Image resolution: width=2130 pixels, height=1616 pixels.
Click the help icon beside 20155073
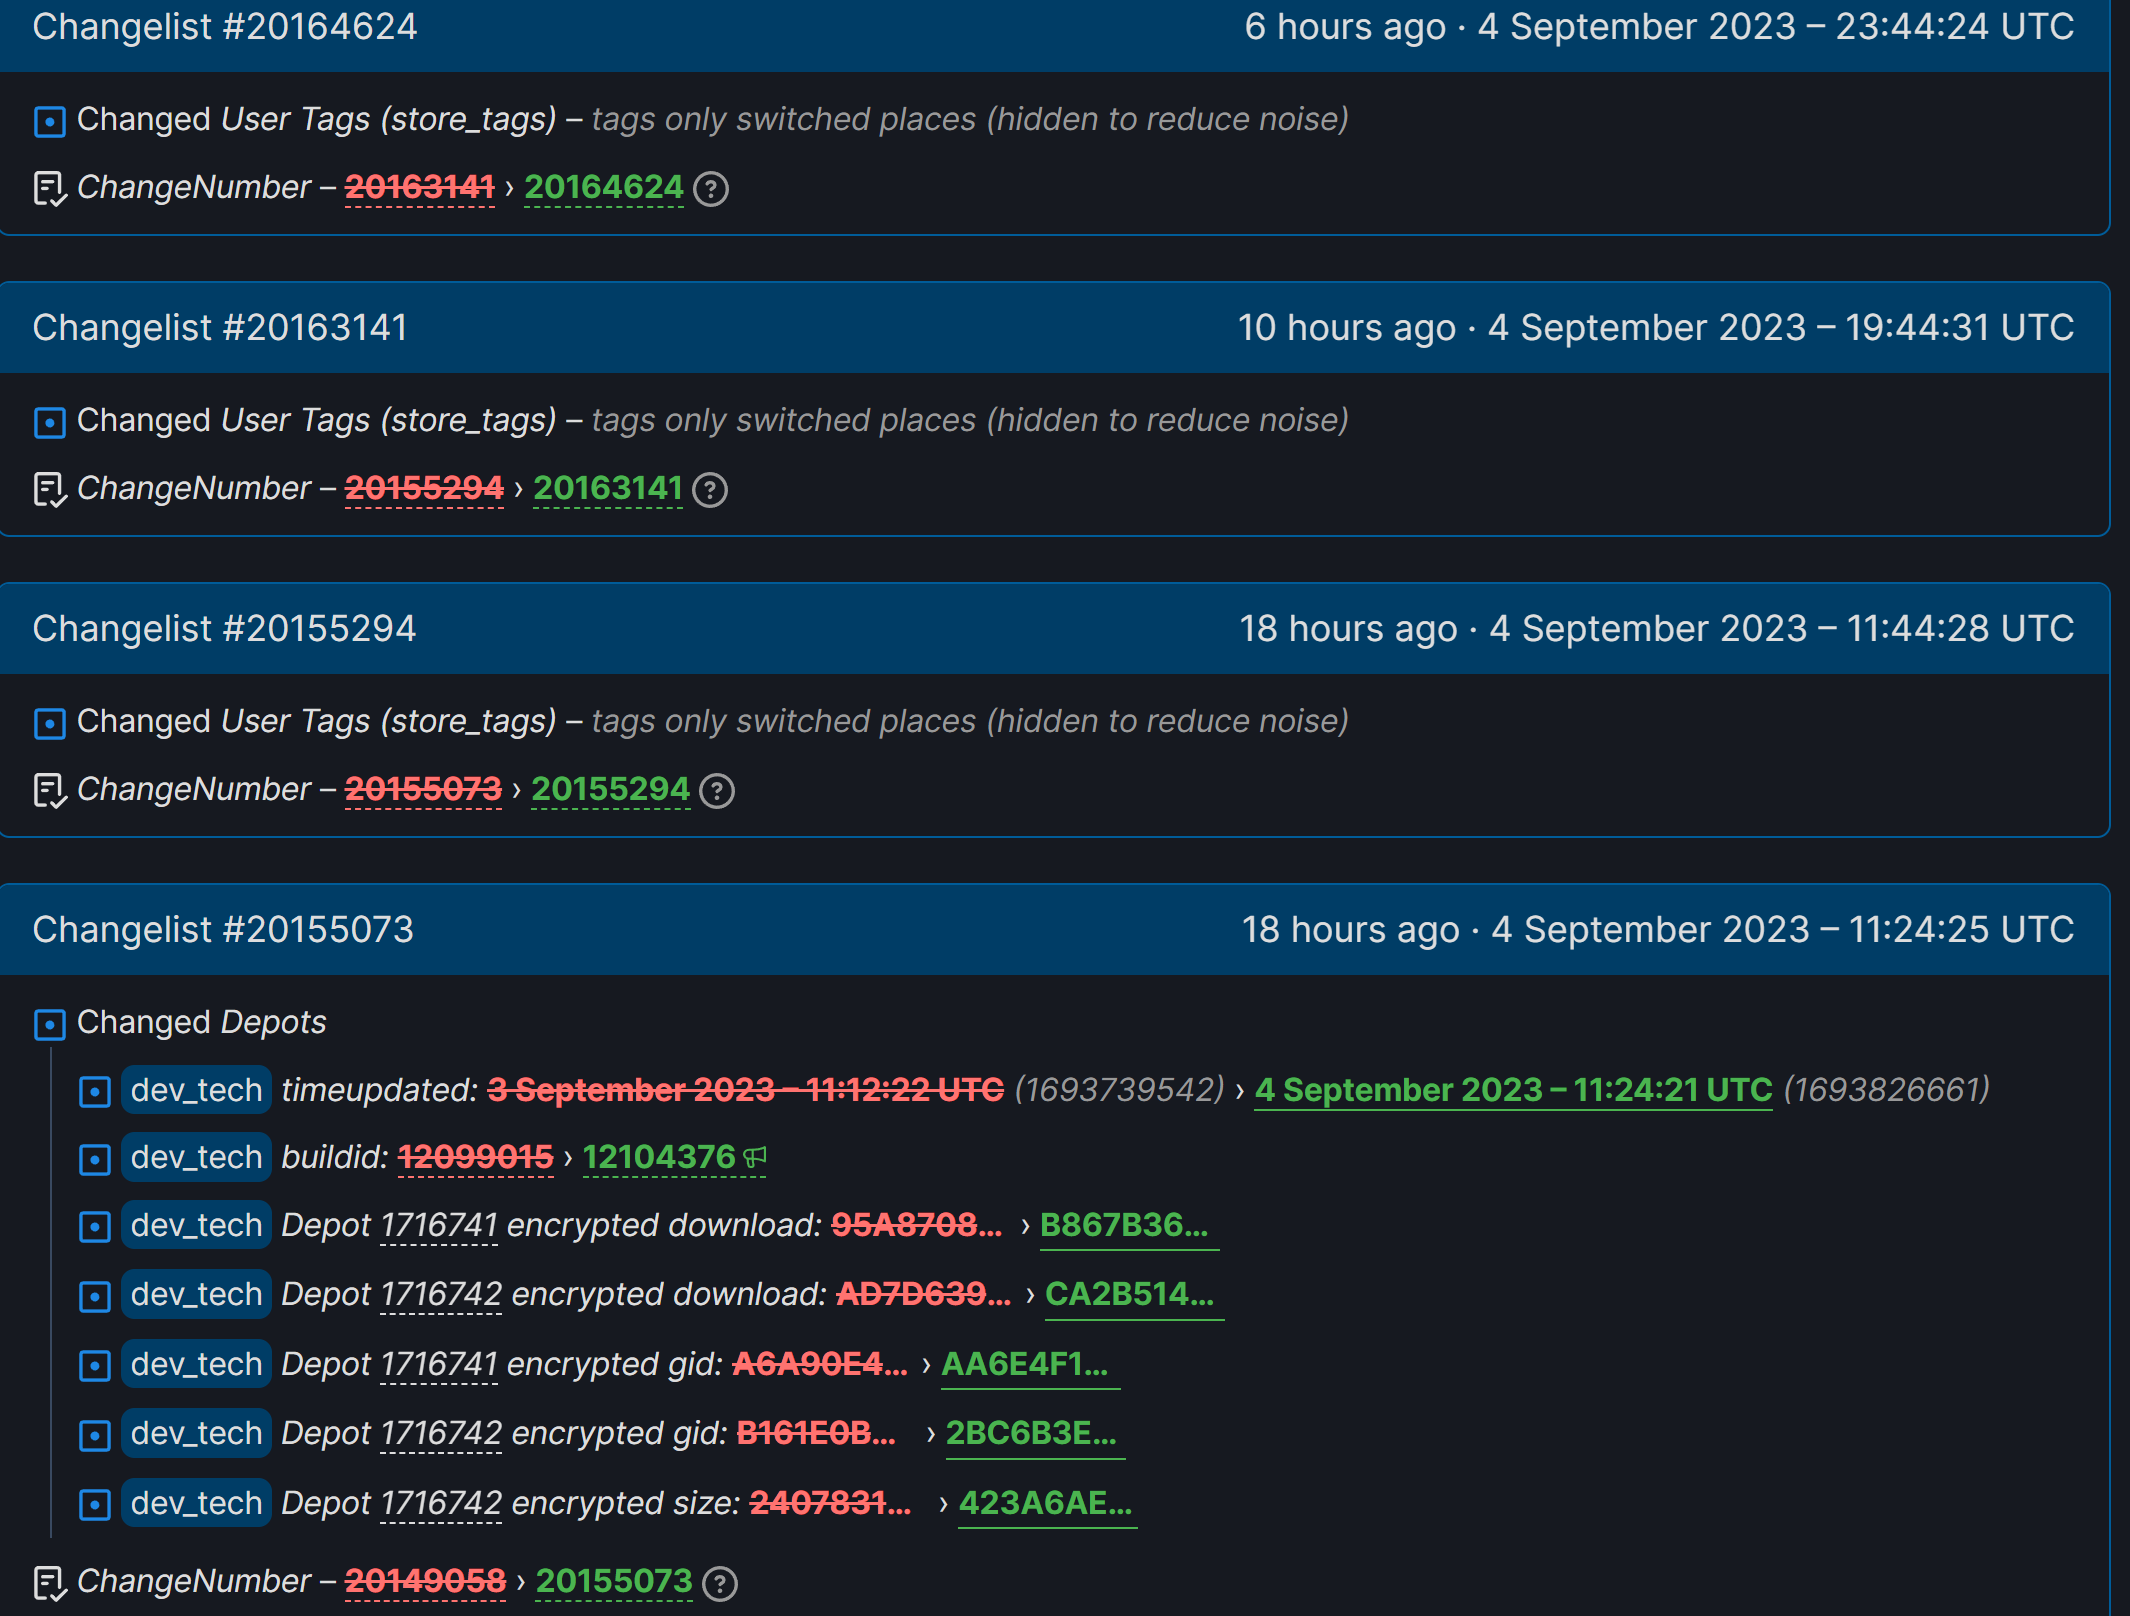720,1583
